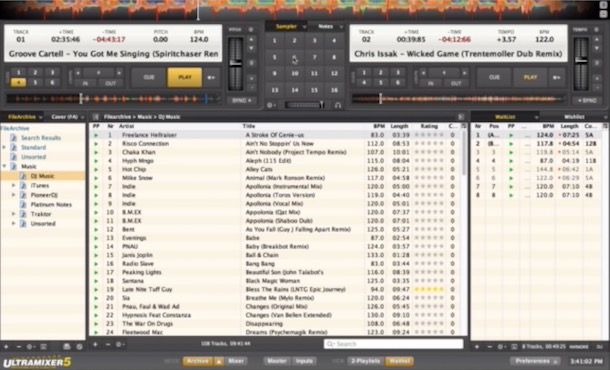Click the preview arrow for Santana row
Viewport: 610px width, 370px height.
[x=96, y=281]
